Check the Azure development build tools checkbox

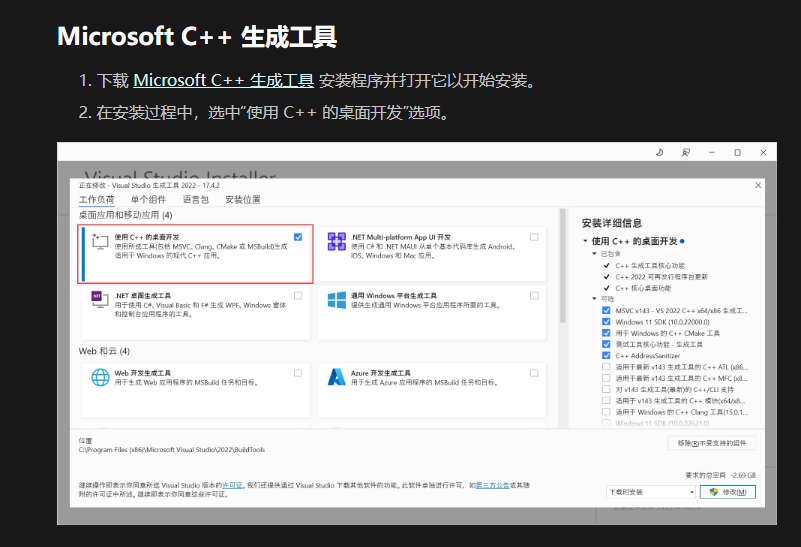[x=534, y=373]
